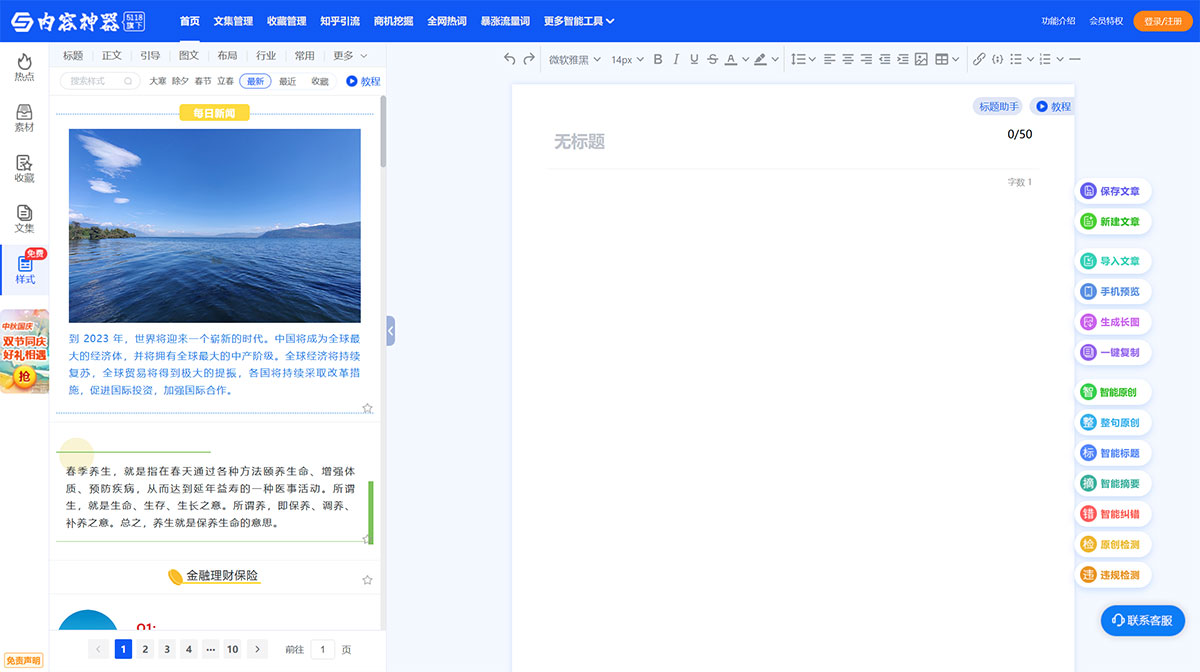Click the Undo arrow icon
This screenshot has width=1200, height=672.
[509, 59]
